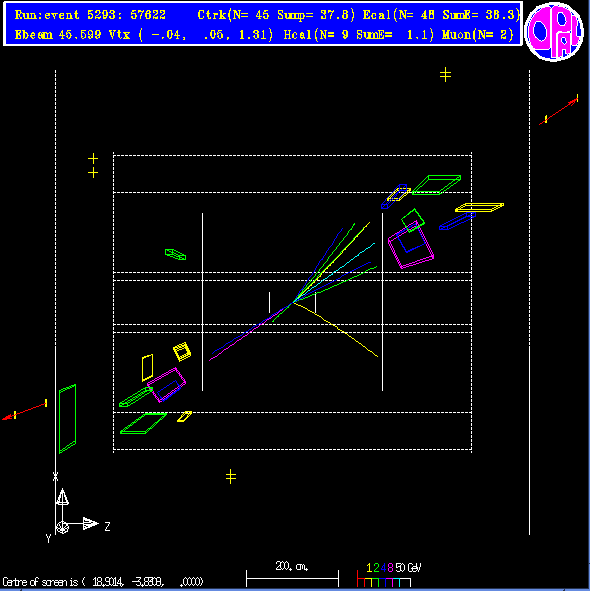Click the red arrow at lower left
This screenshot has width=590, height=591.
tap(25, 410)
